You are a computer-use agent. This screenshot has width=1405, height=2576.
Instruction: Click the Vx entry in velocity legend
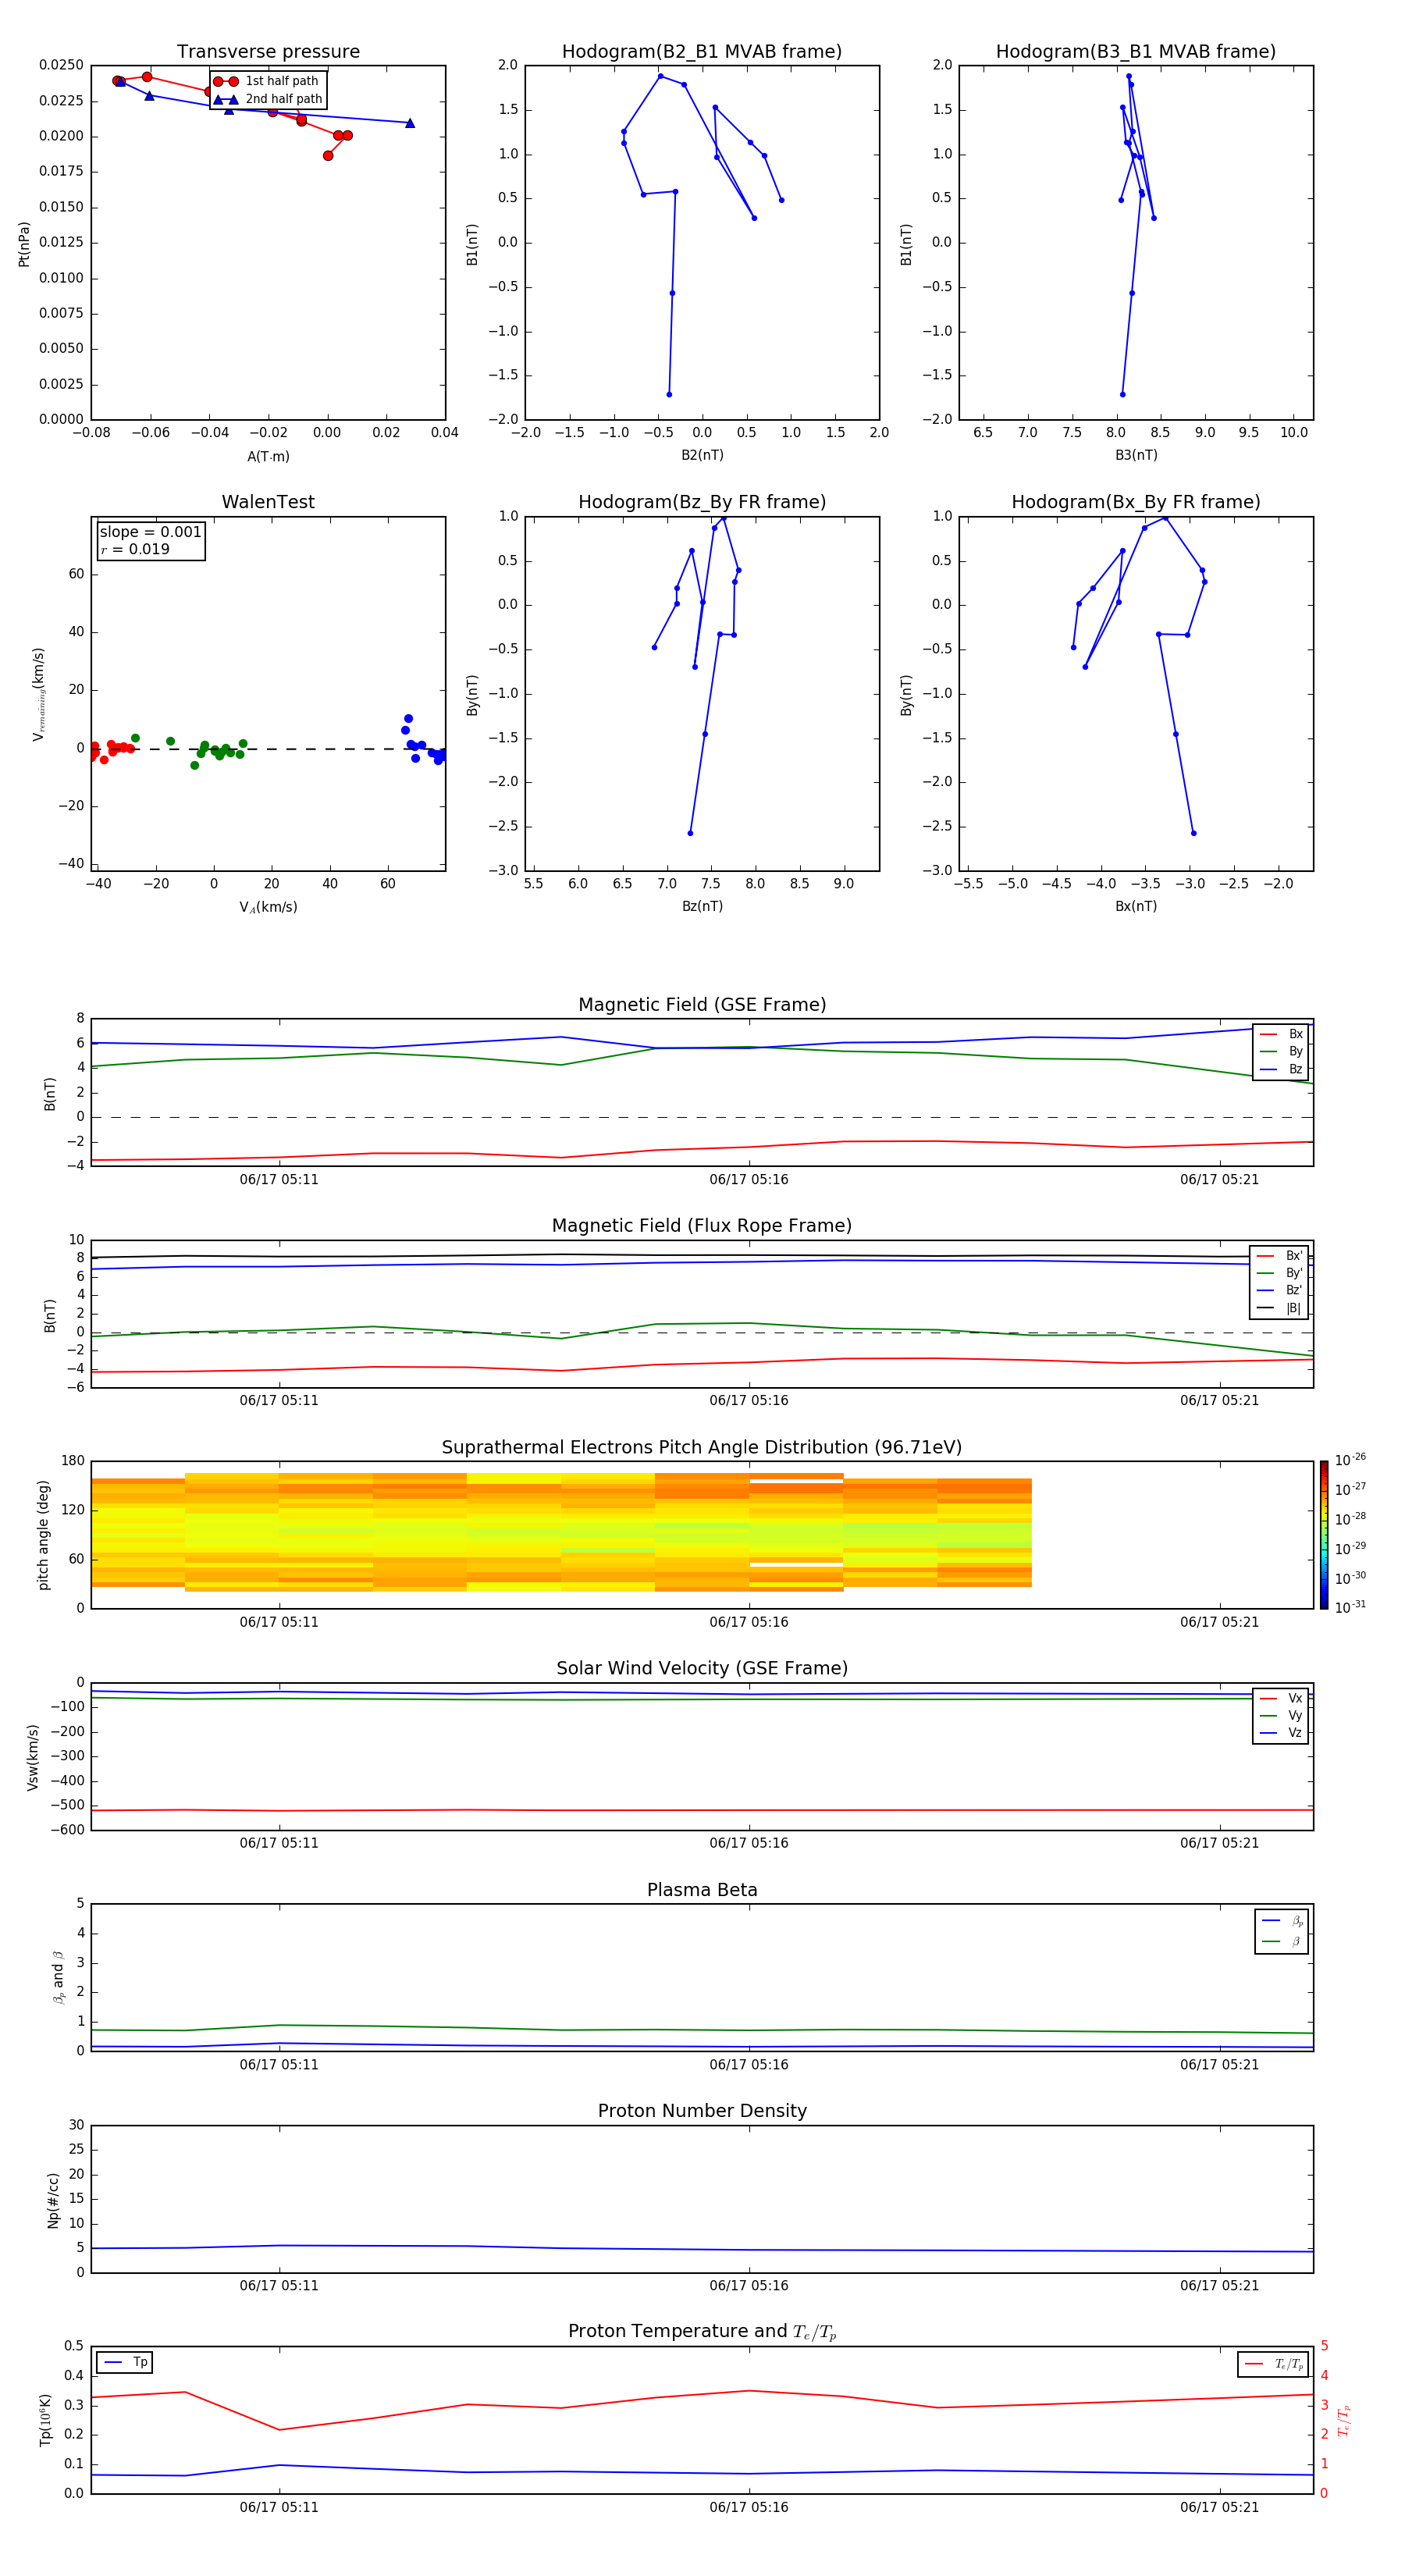coord(1281,1698)
